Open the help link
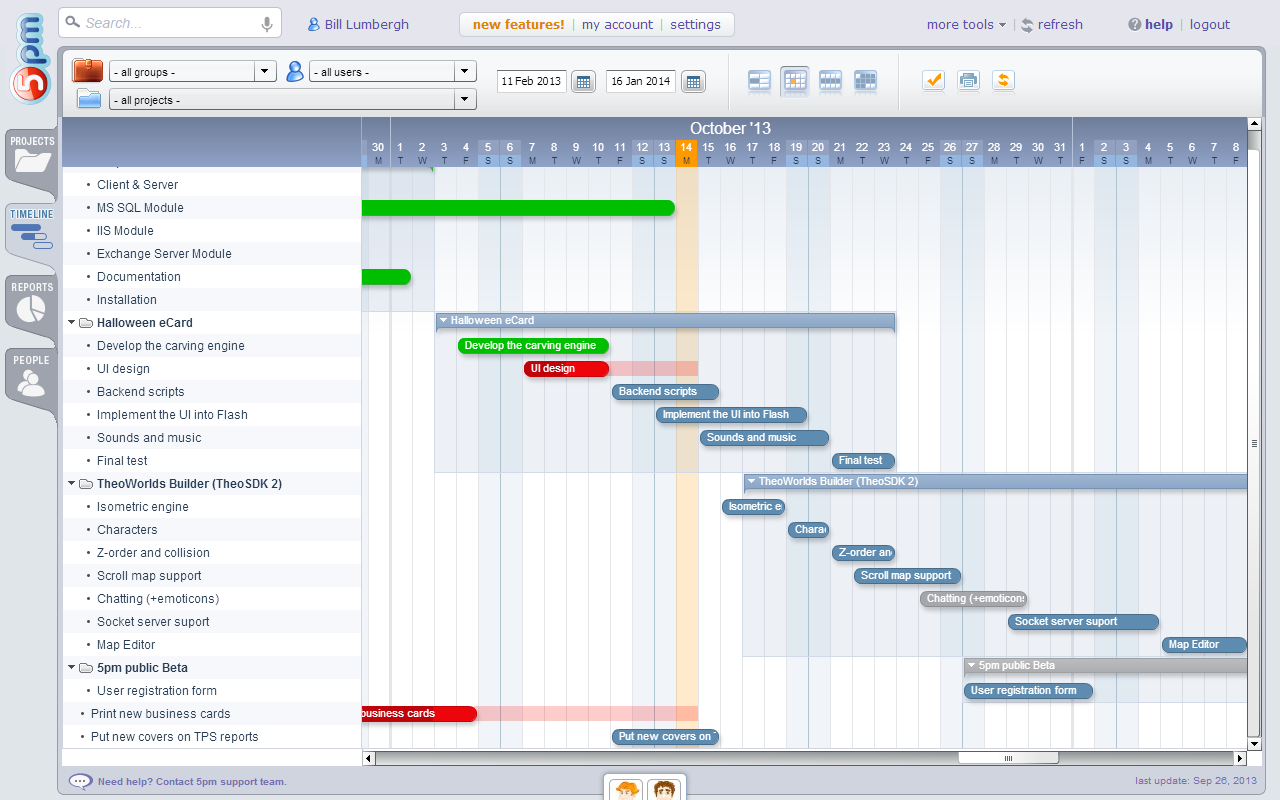This screenshot has height=800, width=1280. pyautogui.click(x=1150, y=24)
